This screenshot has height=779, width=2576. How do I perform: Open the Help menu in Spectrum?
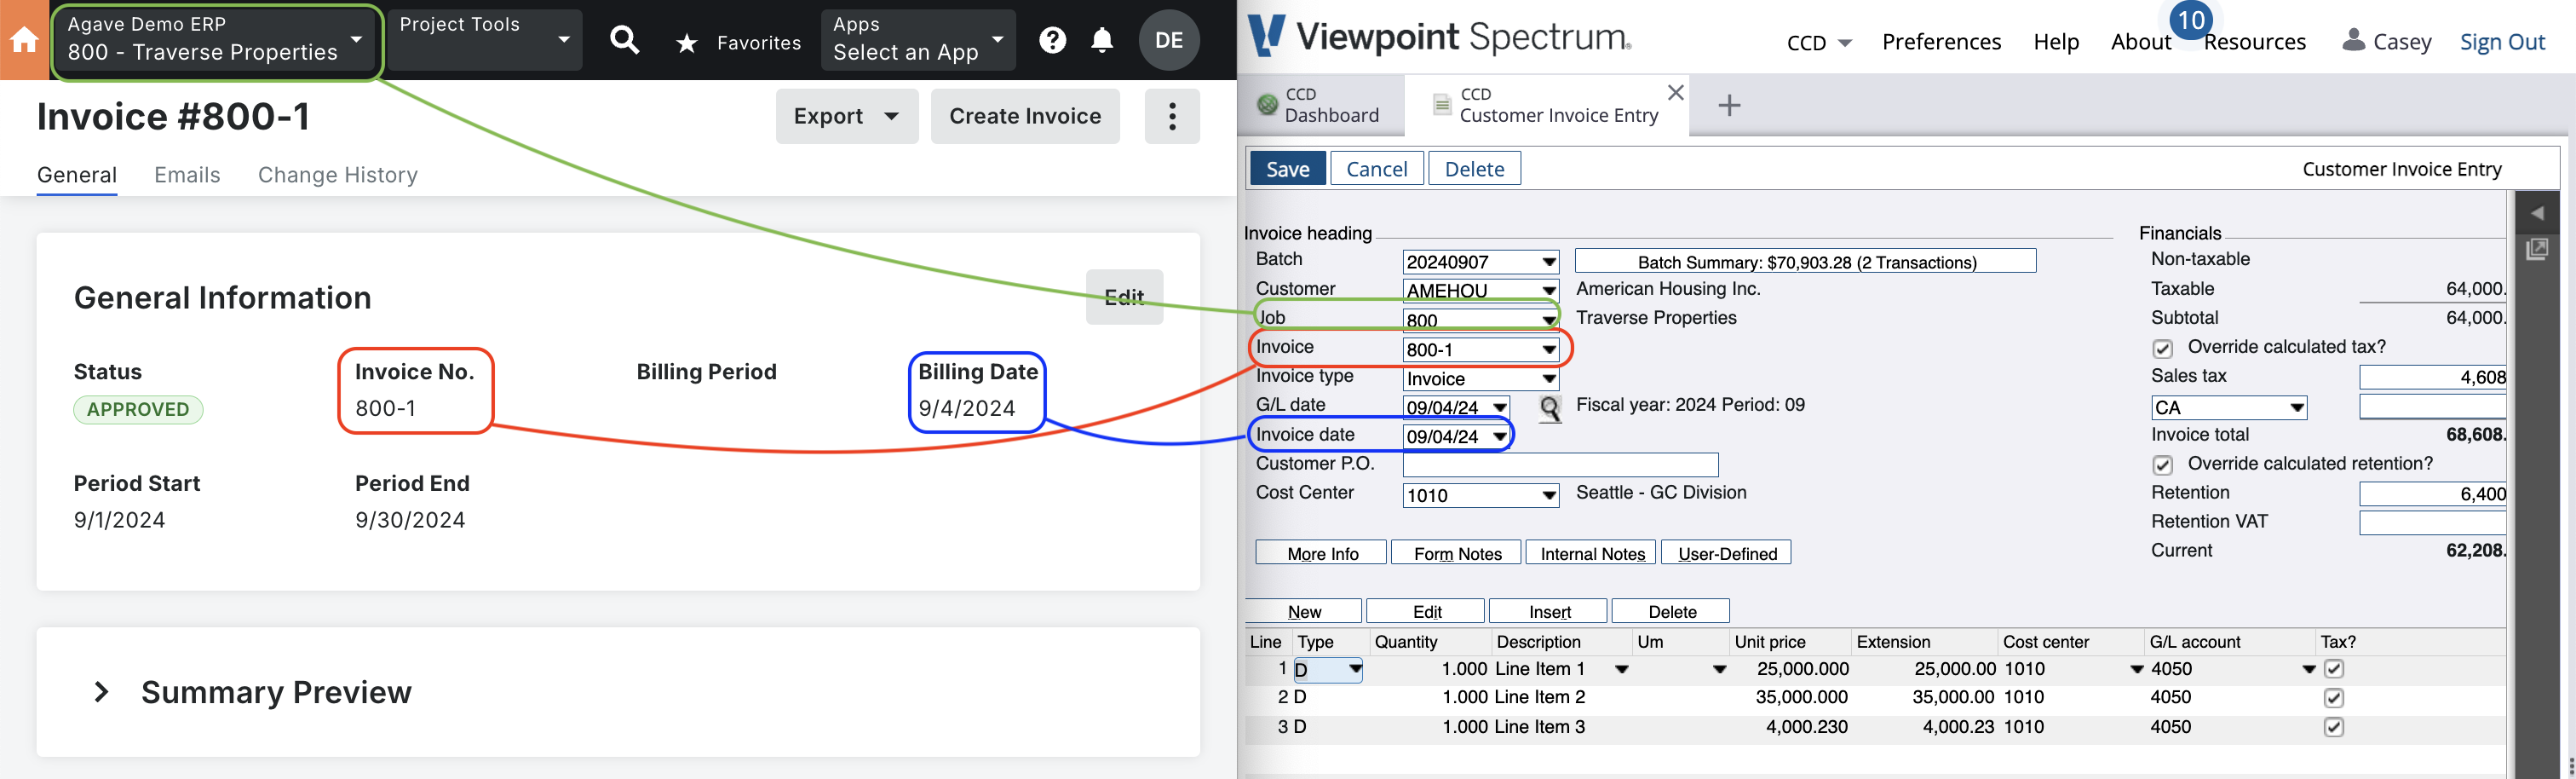click(2056, 42)
